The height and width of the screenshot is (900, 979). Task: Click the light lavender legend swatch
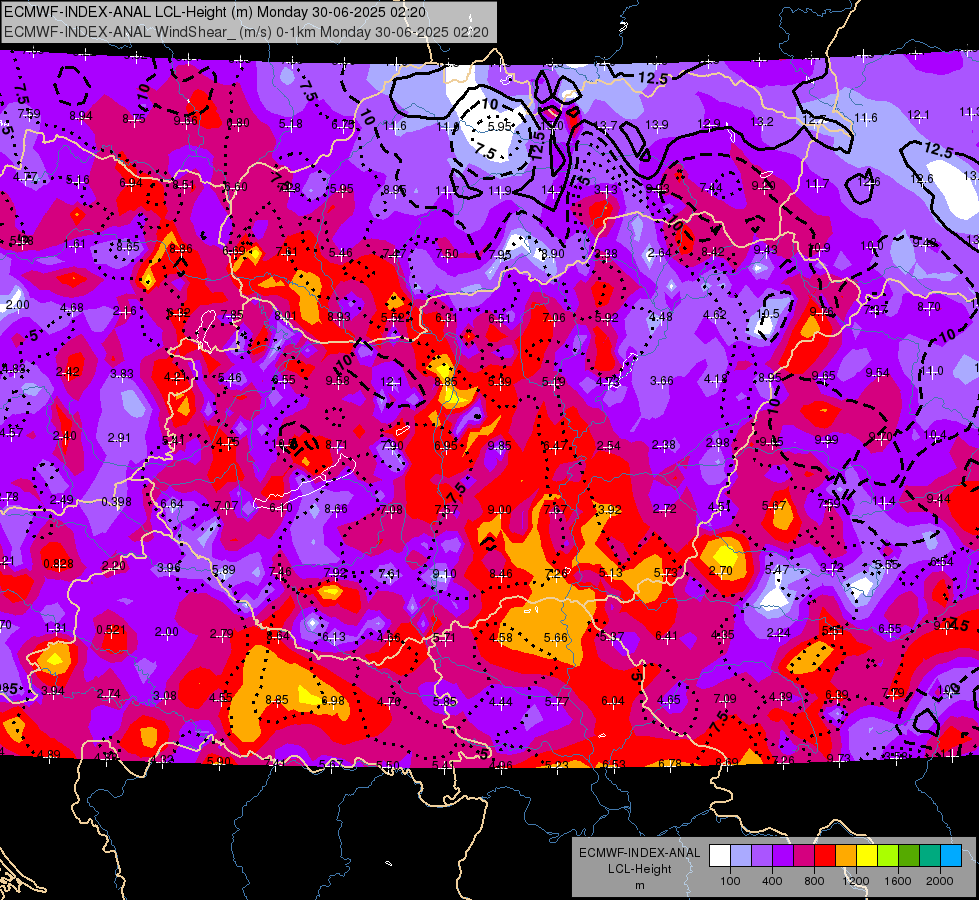[741, 856]
